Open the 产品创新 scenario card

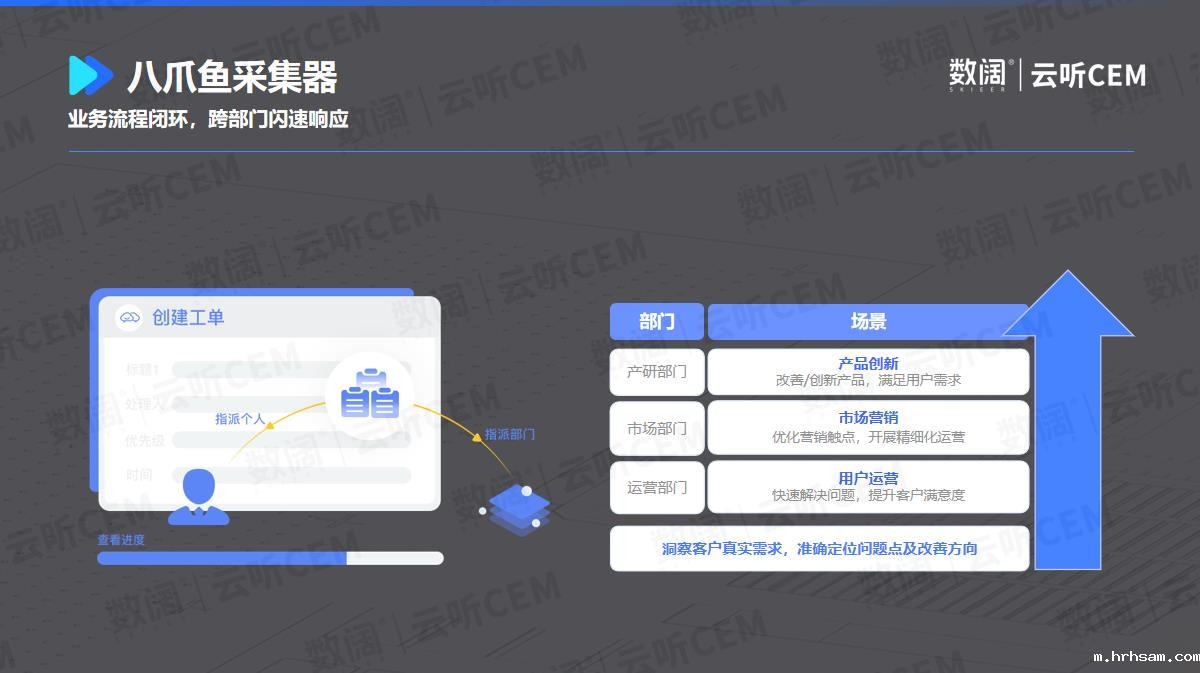click(x=868, y=372)
